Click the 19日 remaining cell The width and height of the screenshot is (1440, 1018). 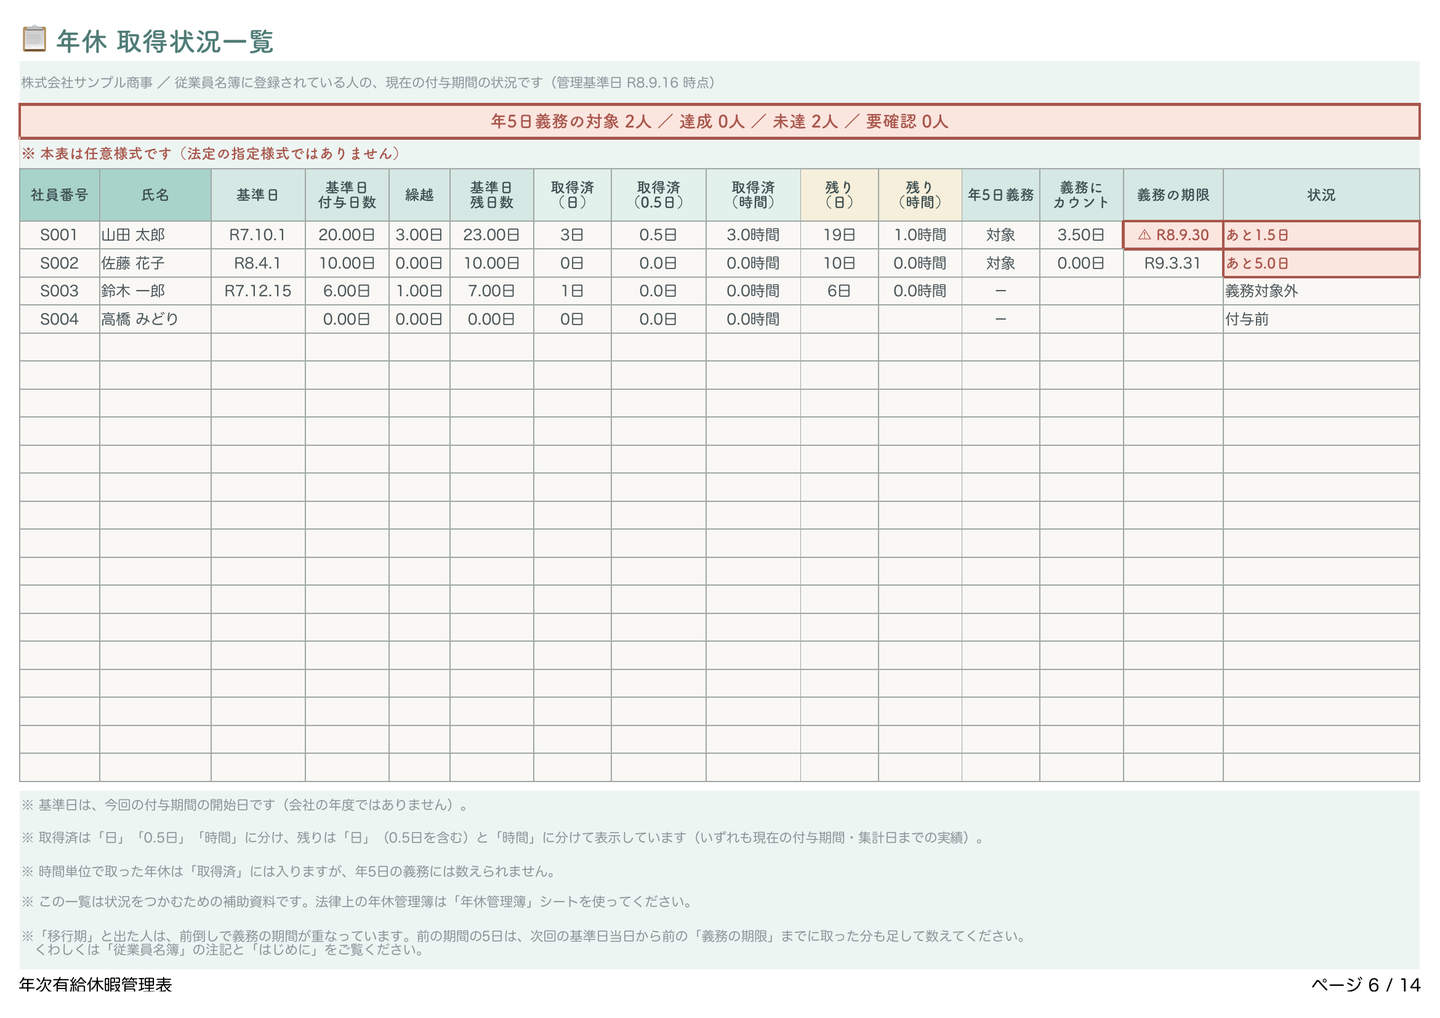pyautogui.click(x=839, y=235)
